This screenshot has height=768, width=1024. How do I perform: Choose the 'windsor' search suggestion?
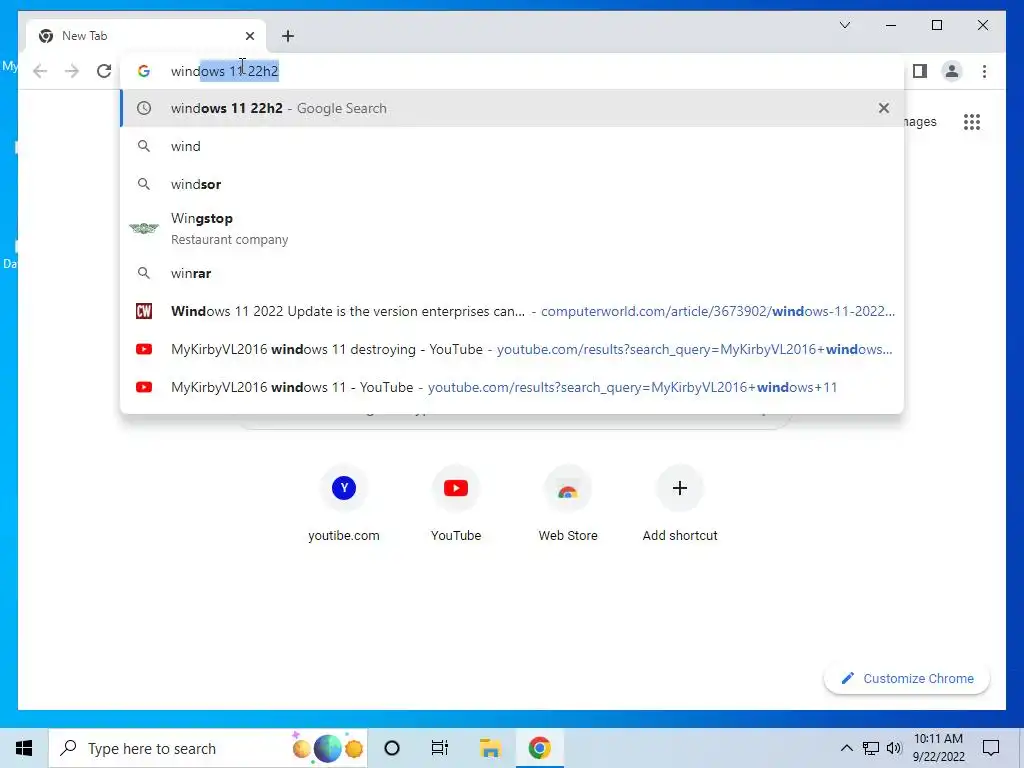click(512, 184)
